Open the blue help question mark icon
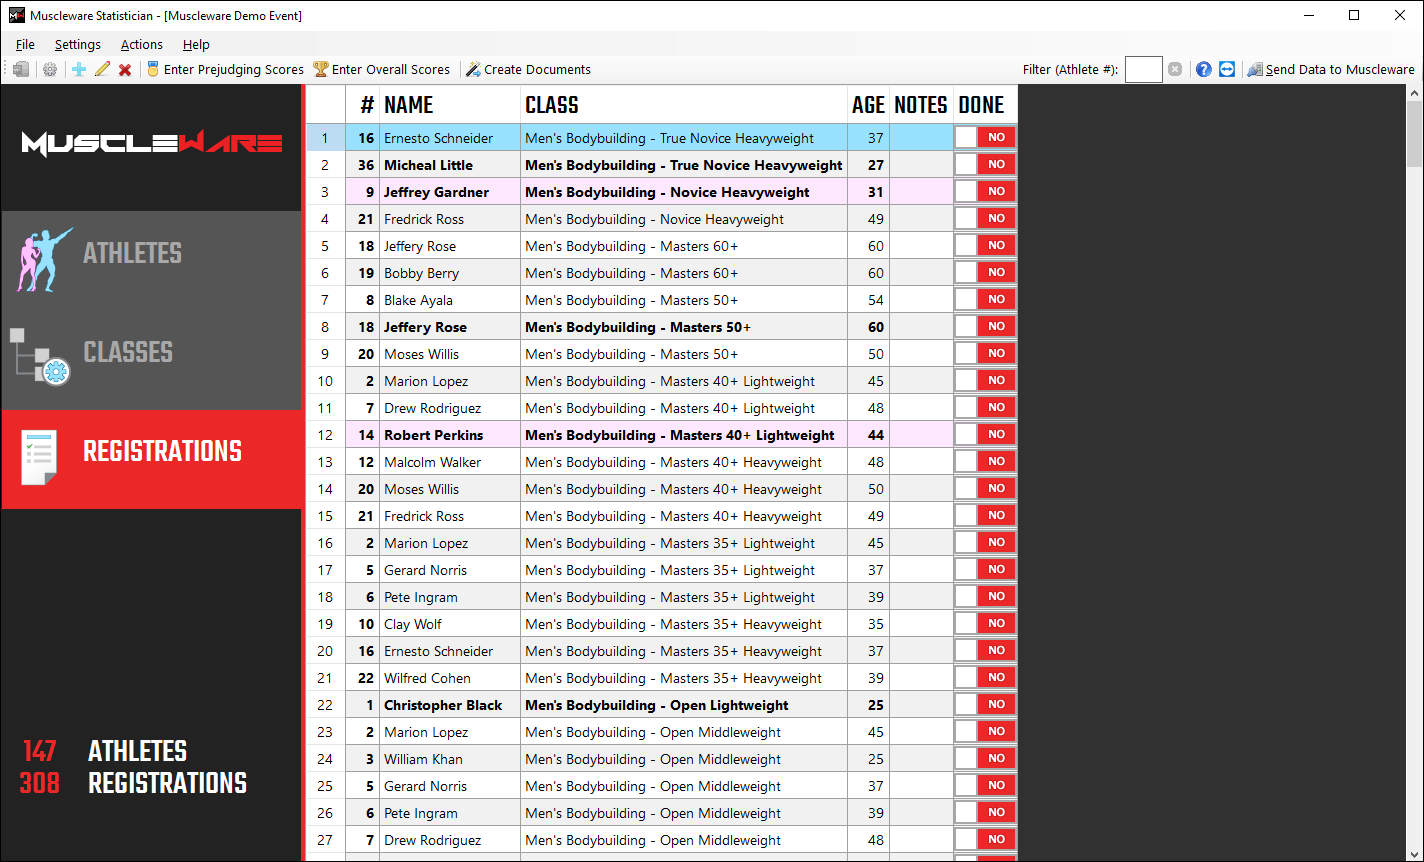Screen dimensions: 1424x862 pyautogui.click(x=1204, y=70)
